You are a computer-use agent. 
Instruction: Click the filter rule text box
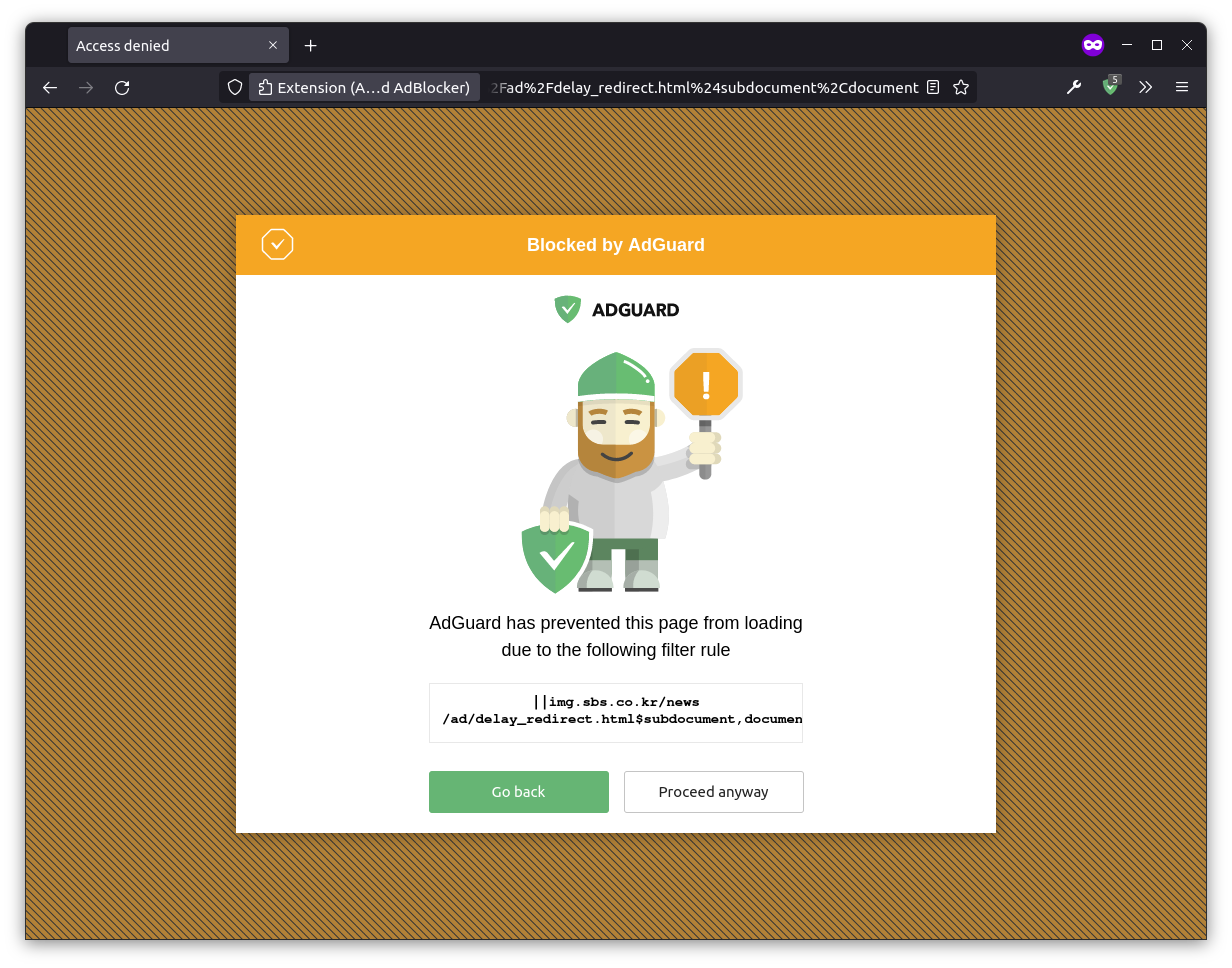click(616, 713)
